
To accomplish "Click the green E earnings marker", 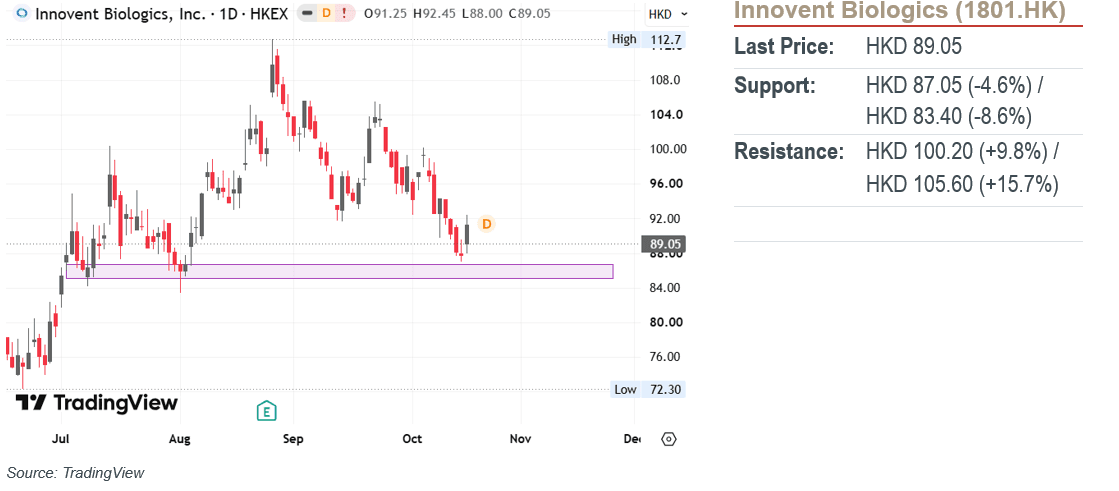I will 266,410.
